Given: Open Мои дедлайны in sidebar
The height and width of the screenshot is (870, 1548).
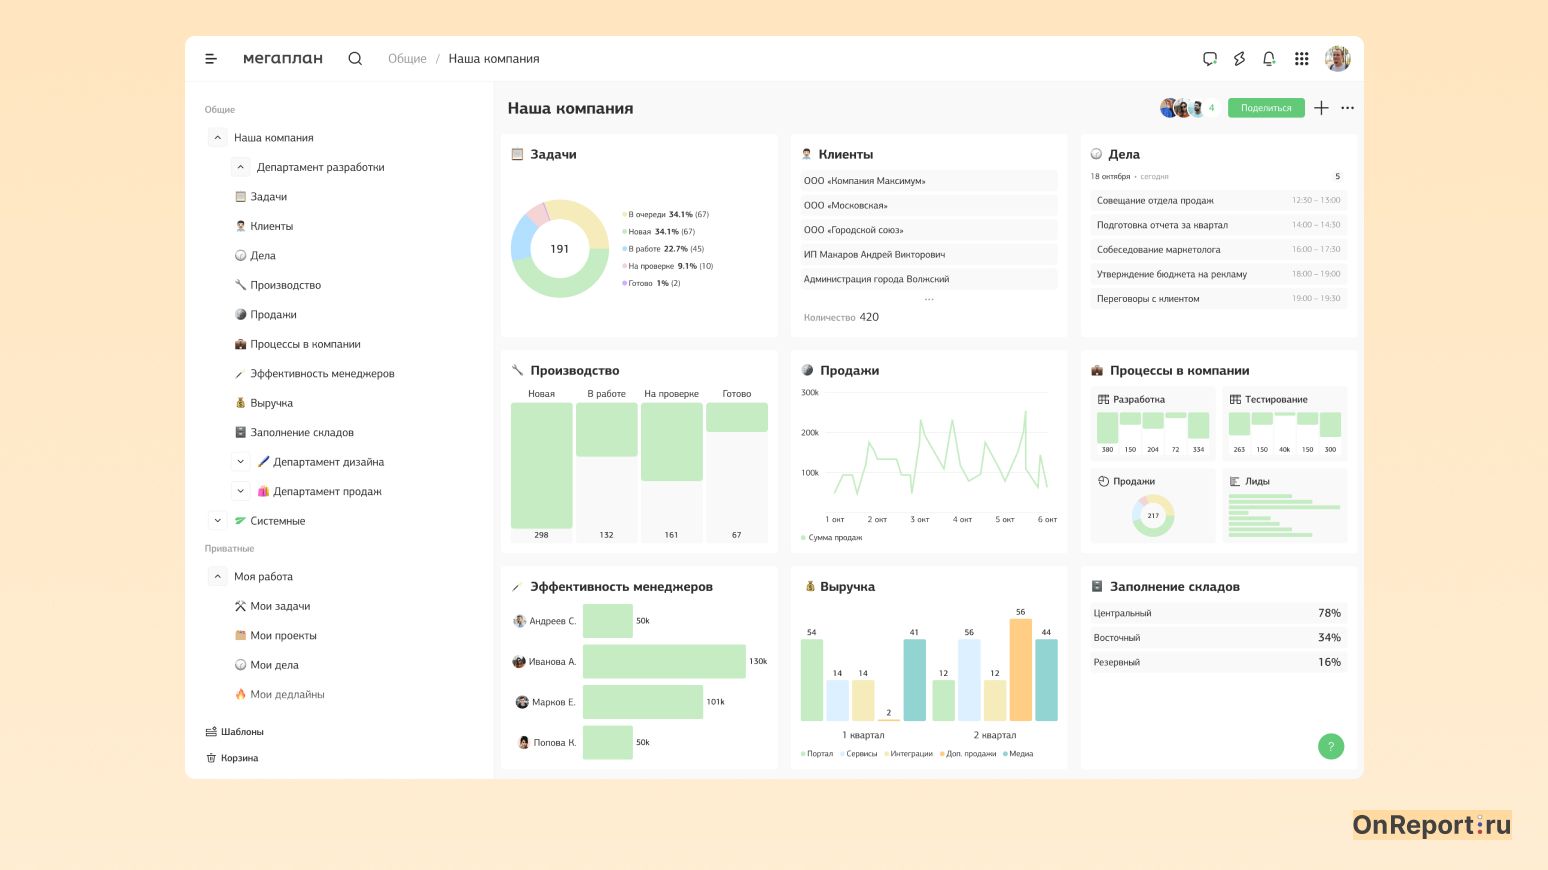Looking at the screenshot, I should tap(280, 695).
